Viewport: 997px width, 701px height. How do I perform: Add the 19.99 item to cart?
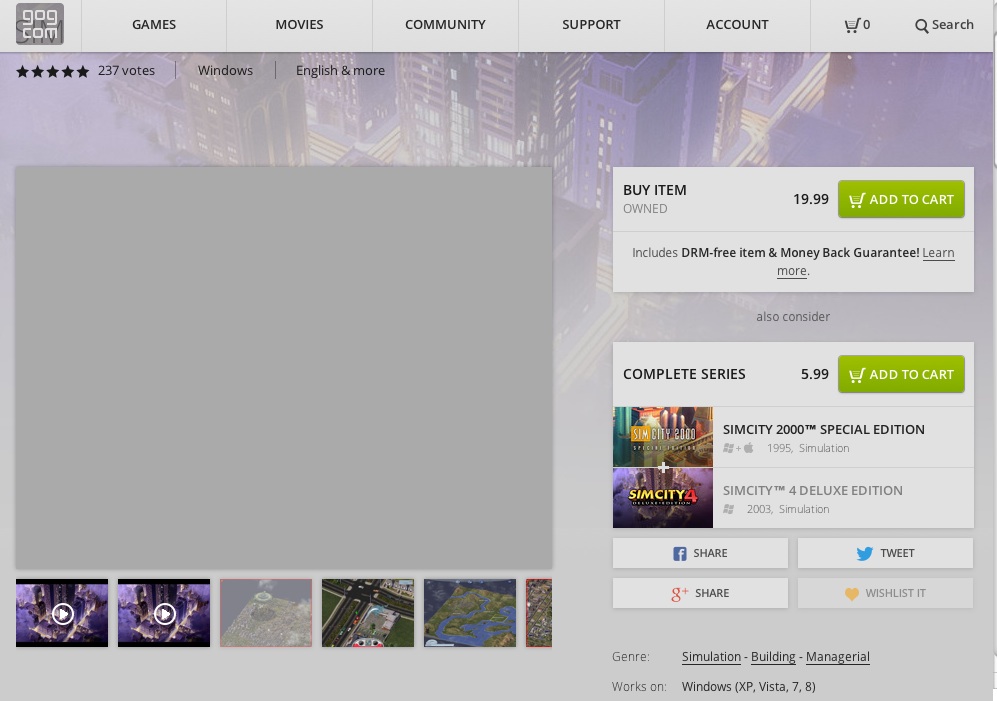click(901, 199)
